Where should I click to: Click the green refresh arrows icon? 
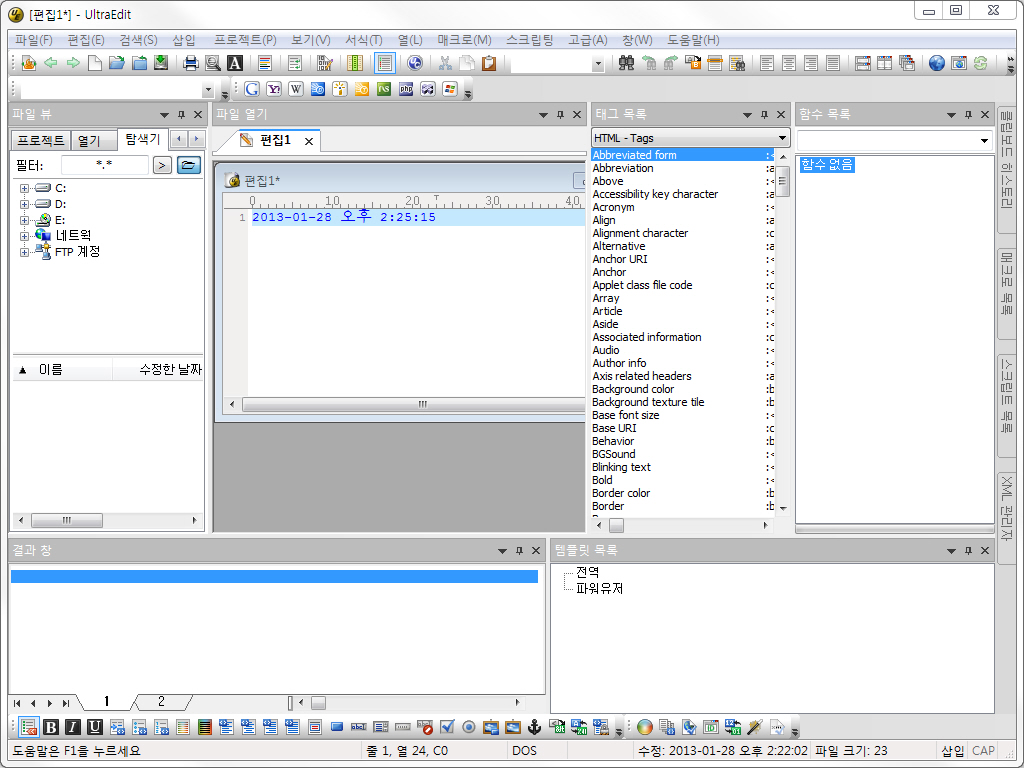point(980,63)
